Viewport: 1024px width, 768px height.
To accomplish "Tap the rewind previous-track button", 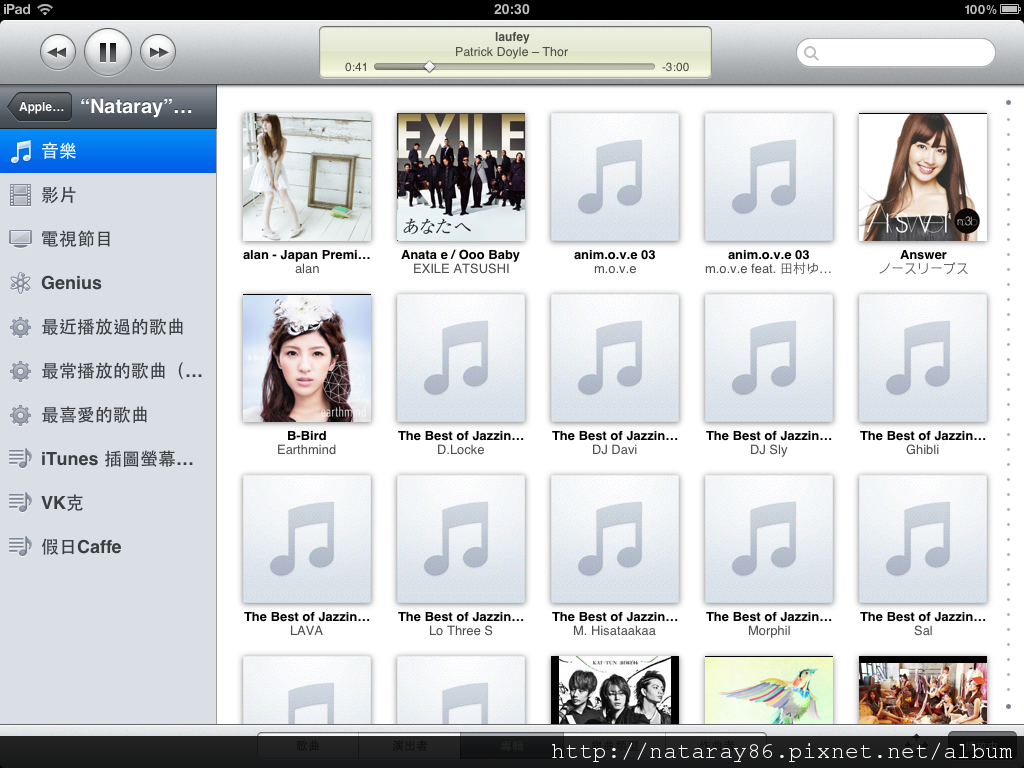I will tap(57, 52).
